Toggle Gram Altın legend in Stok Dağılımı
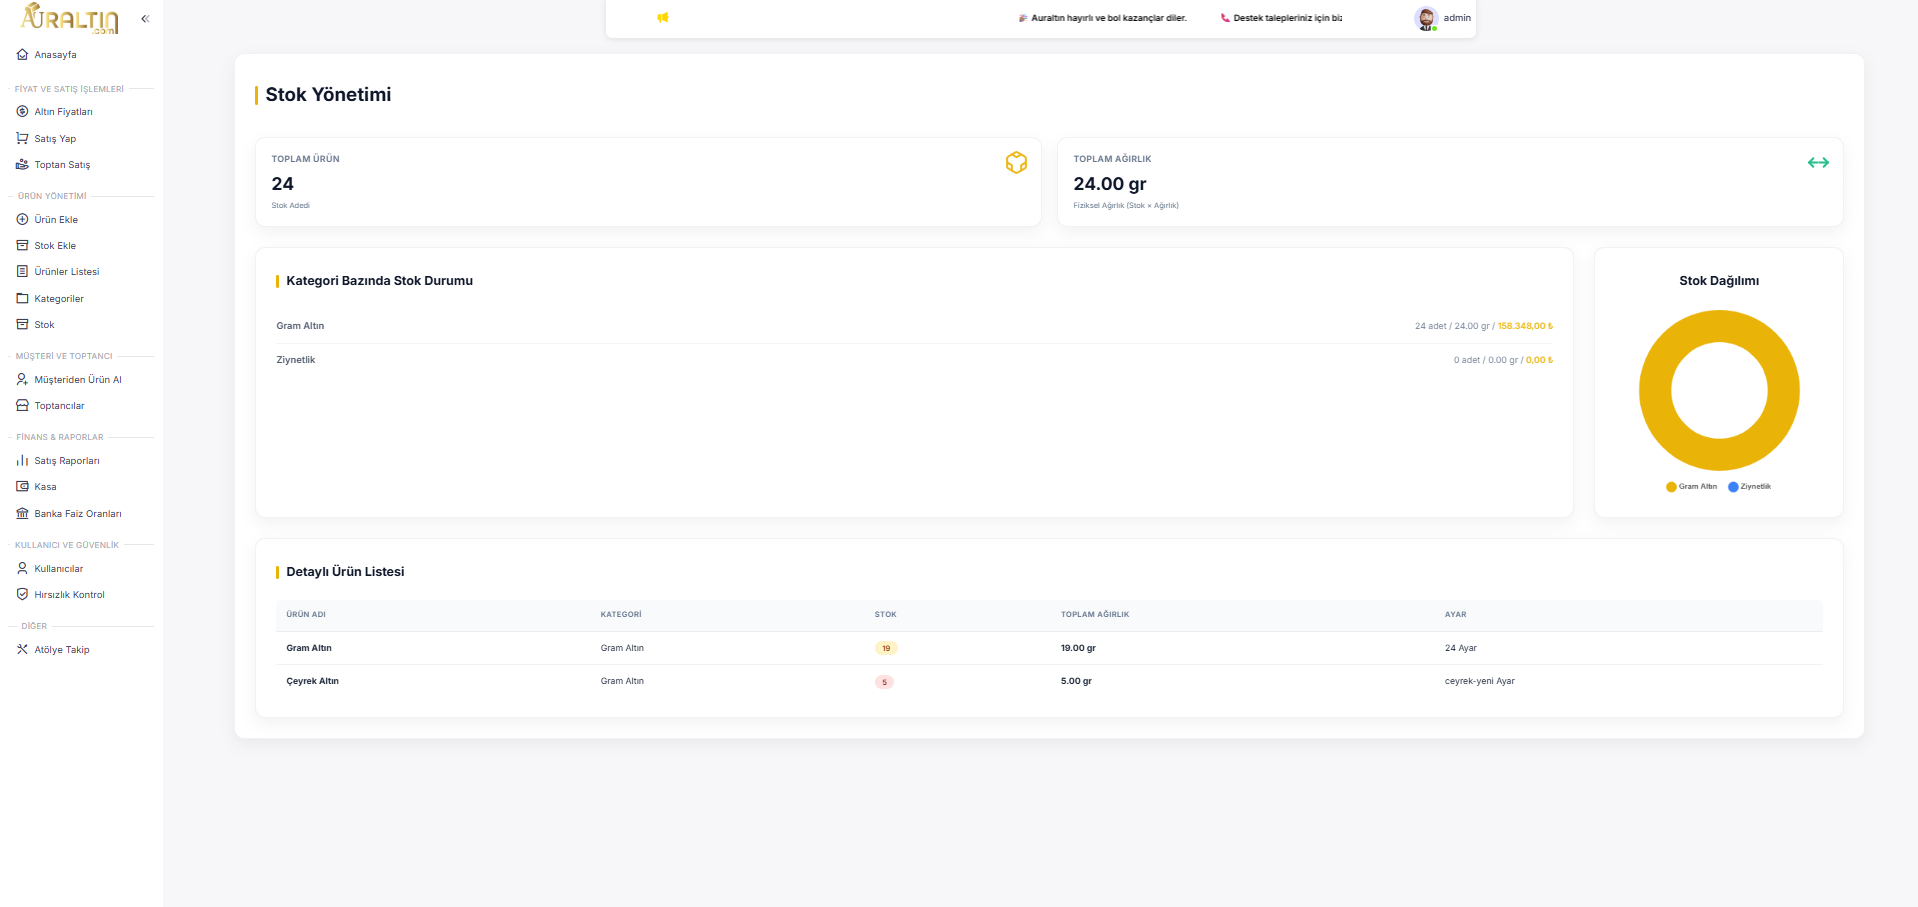The height and width of the screenshot is (907, 1918). pyautogui.click(x=1691, y=487)
